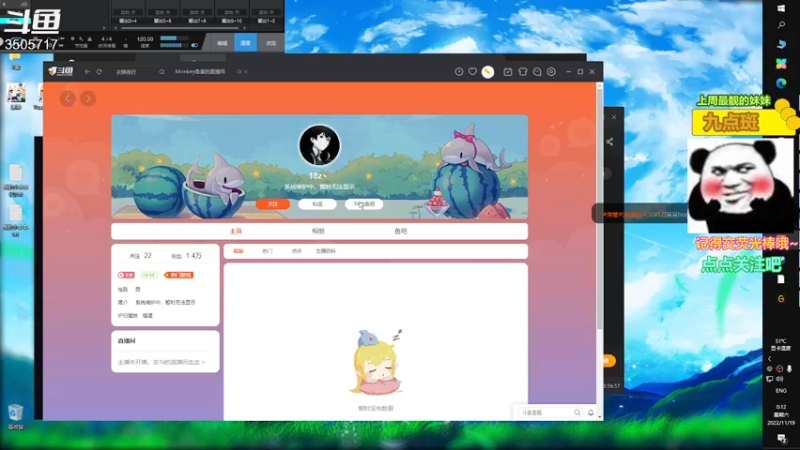Select the 鱼吧 profile tab
Image resolution: width=800 pixels, height=450 pixels.
401,231
